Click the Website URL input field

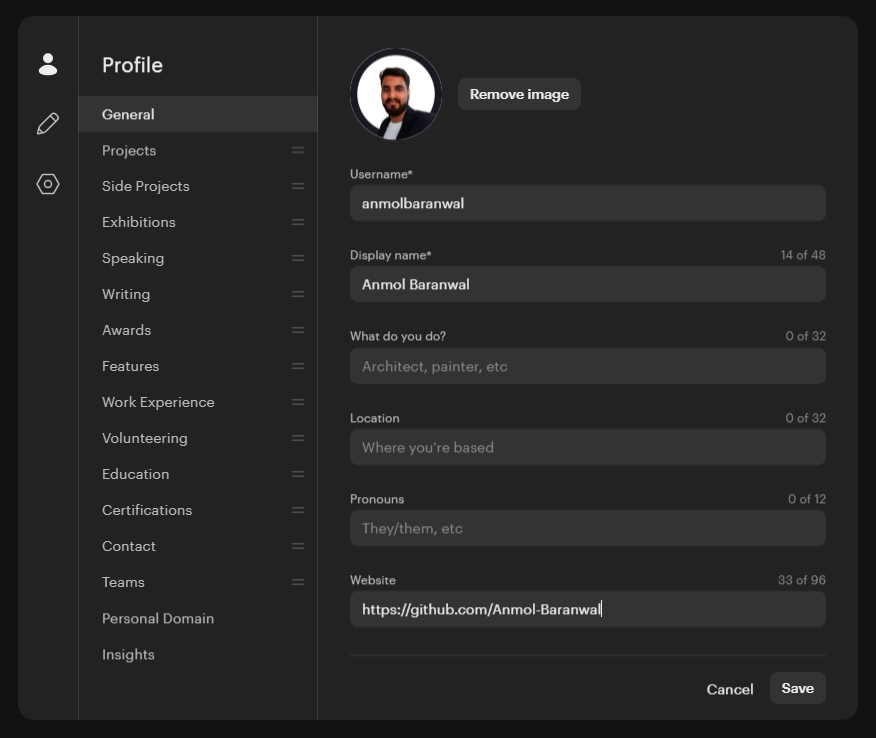(x=588, y=609)
